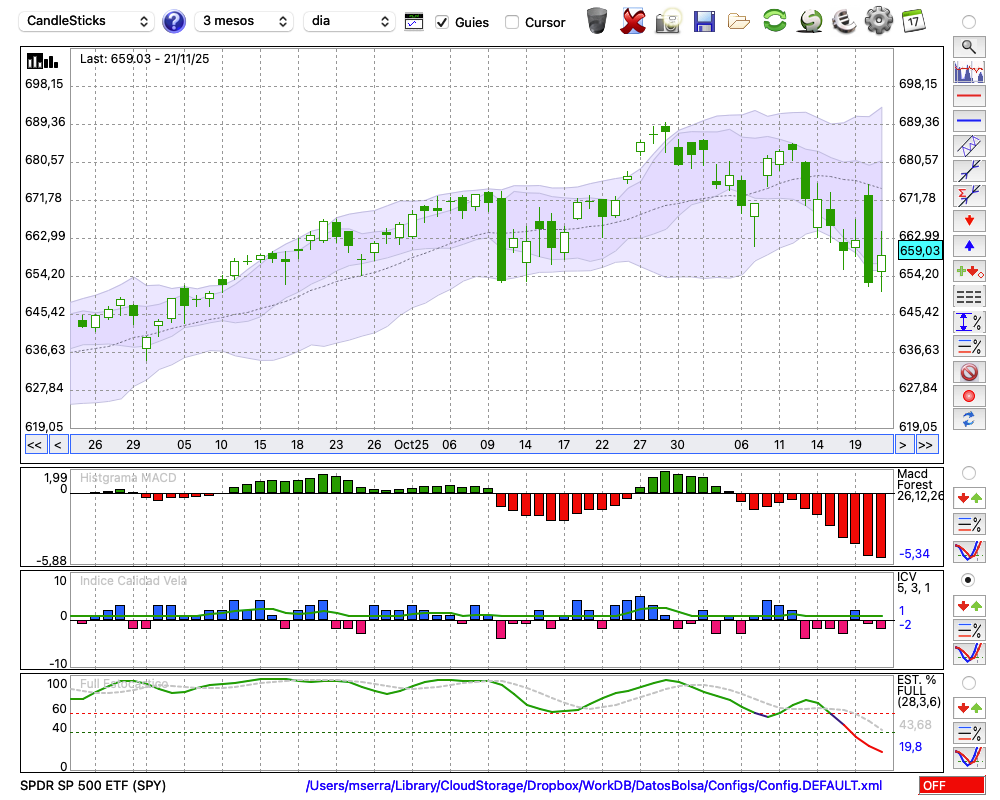1000x800 pixels.
Task: Open the CandleSticks chart type dropdown
Action: click(x=87, y=21)
